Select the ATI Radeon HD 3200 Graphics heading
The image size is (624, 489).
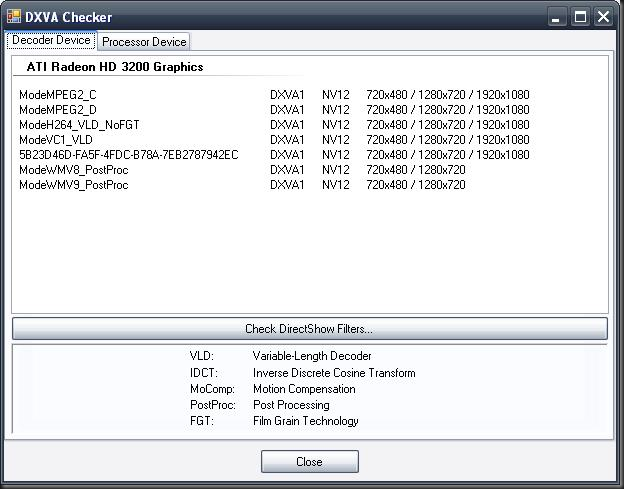coord(115,67)
